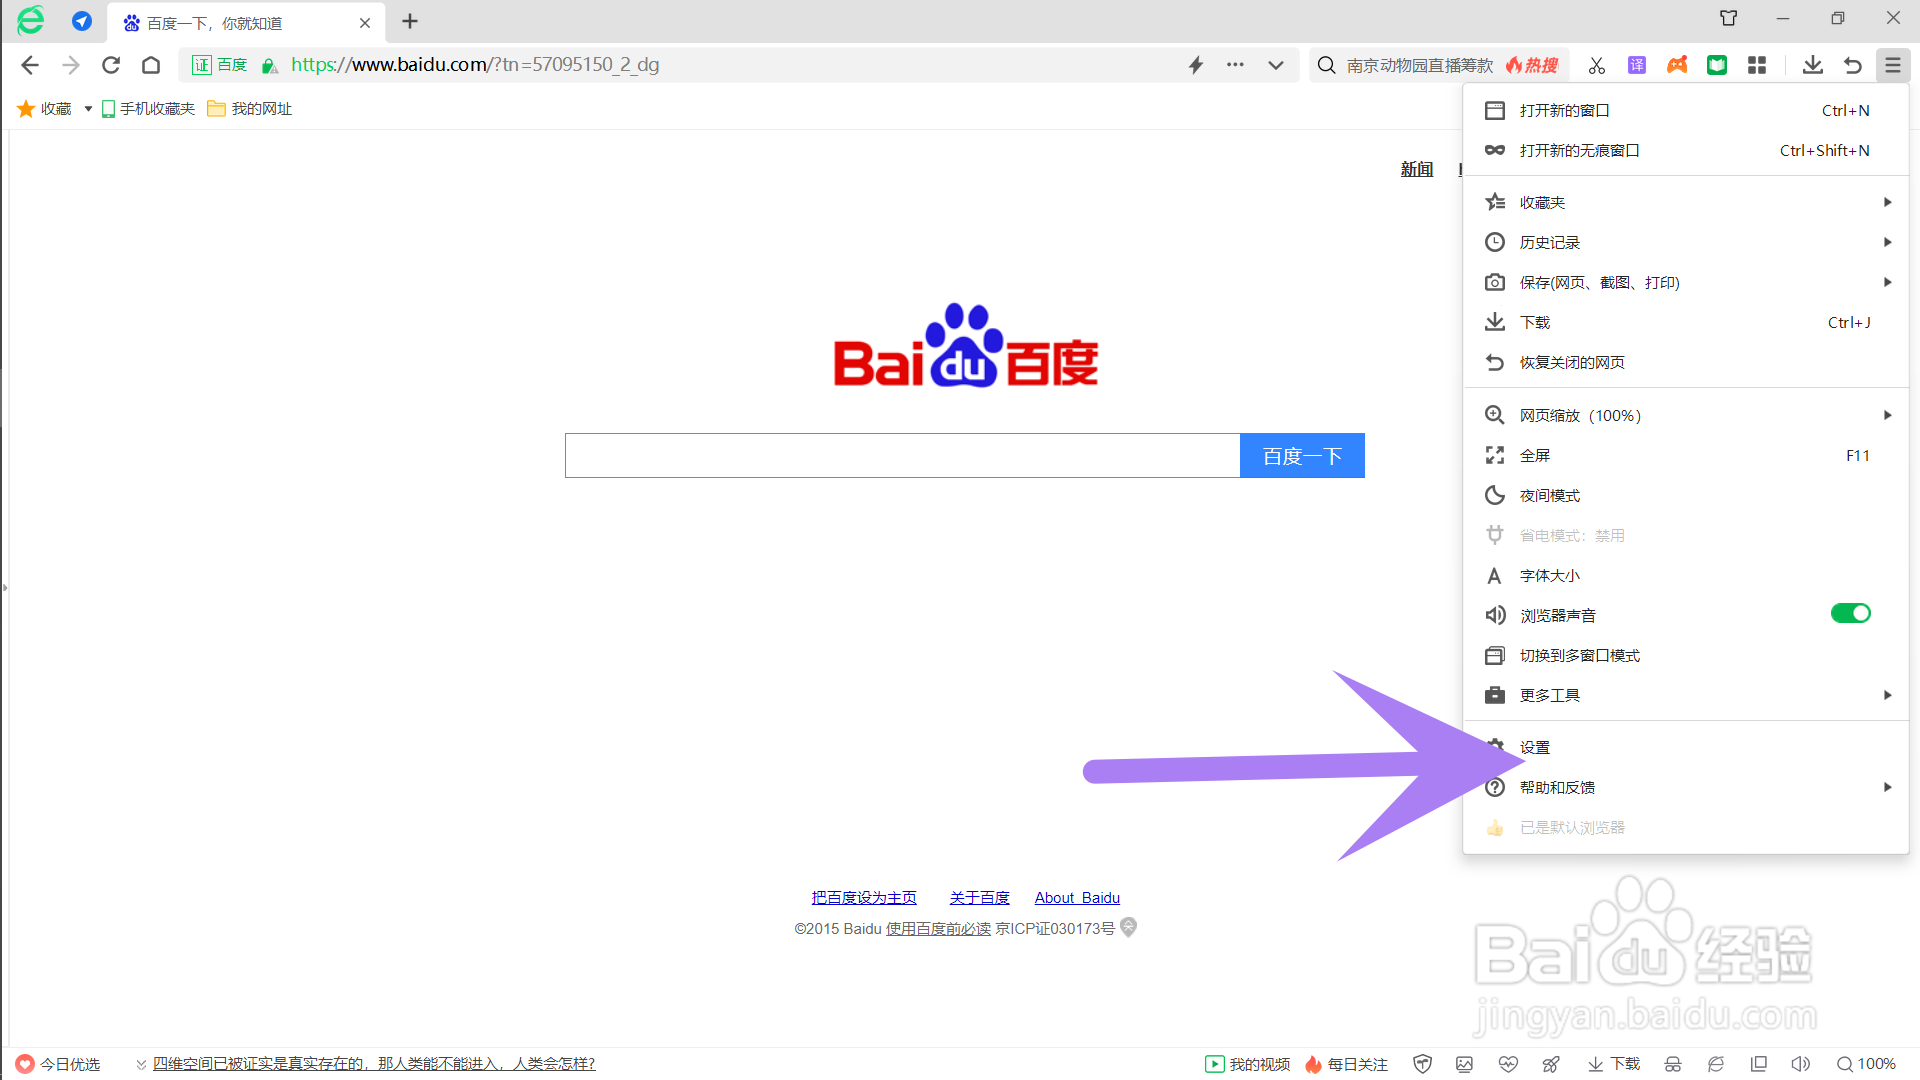Click the 新闻 link at page top
The width and height of the screenshot is (1920, 1080).
tap(1417, 170)
